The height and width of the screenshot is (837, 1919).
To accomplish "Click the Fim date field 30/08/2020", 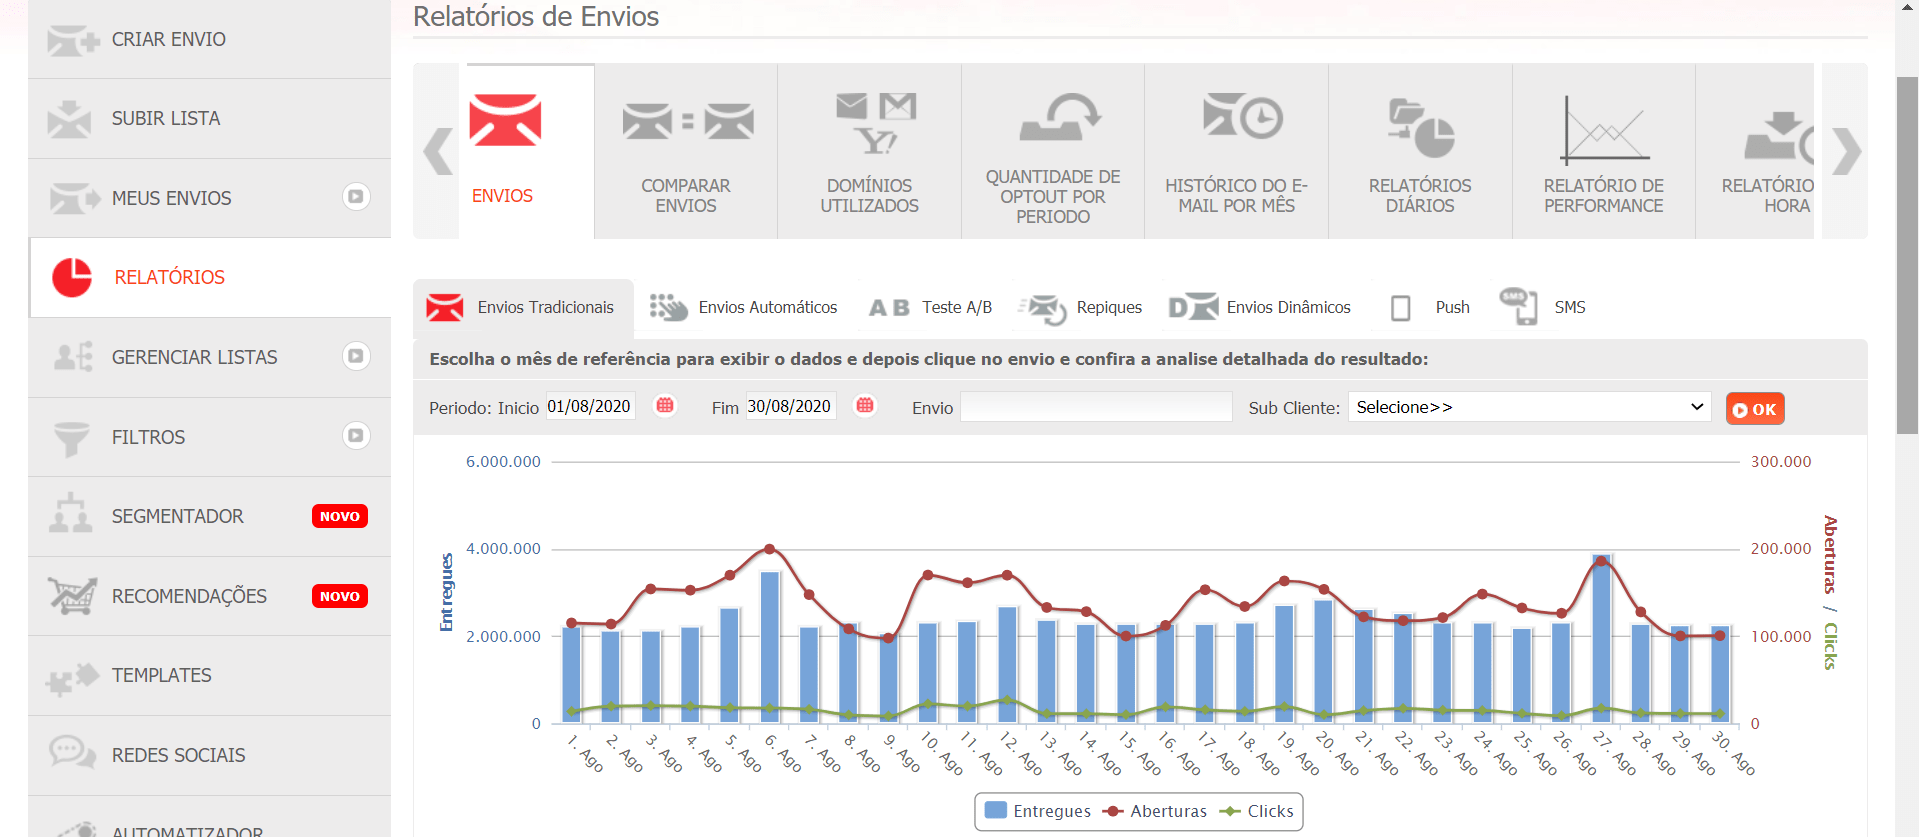I will (x=790, y=406).
